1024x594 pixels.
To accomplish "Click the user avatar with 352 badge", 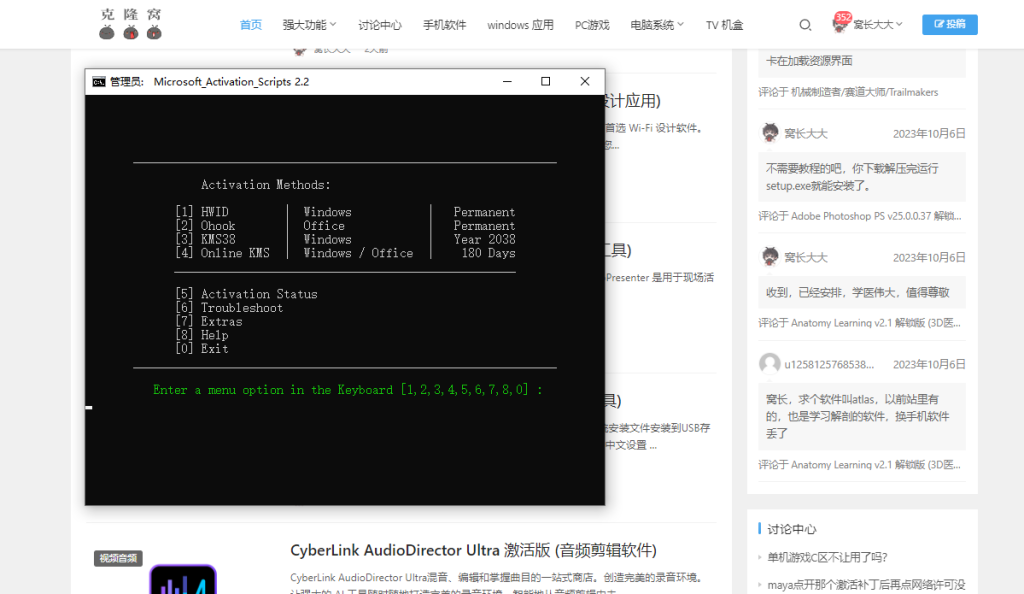I will [840, 23].
